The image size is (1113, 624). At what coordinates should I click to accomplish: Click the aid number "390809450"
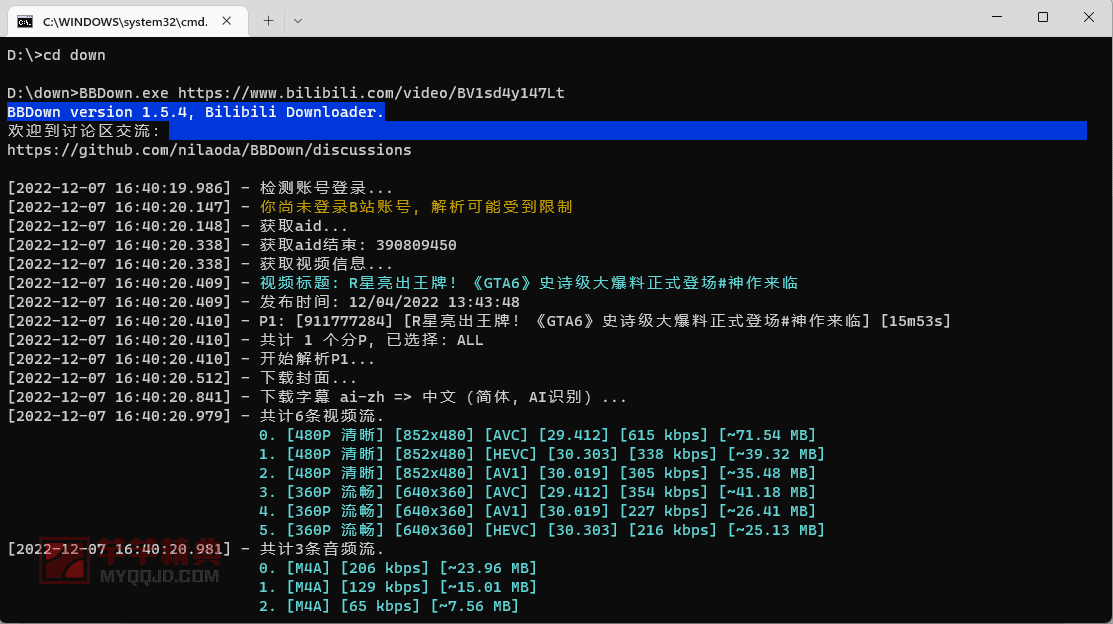pyautogui.click(x=416, y=245)
